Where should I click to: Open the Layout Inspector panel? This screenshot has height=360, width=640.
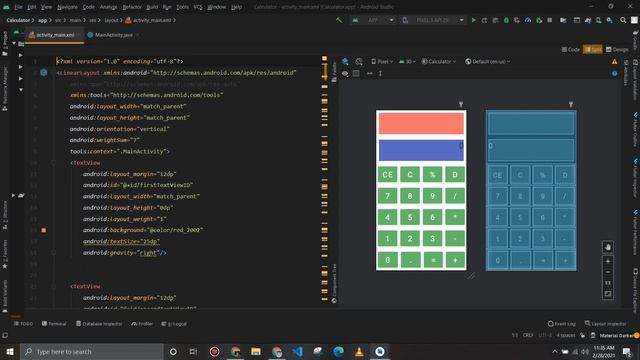tap(605, 324)
